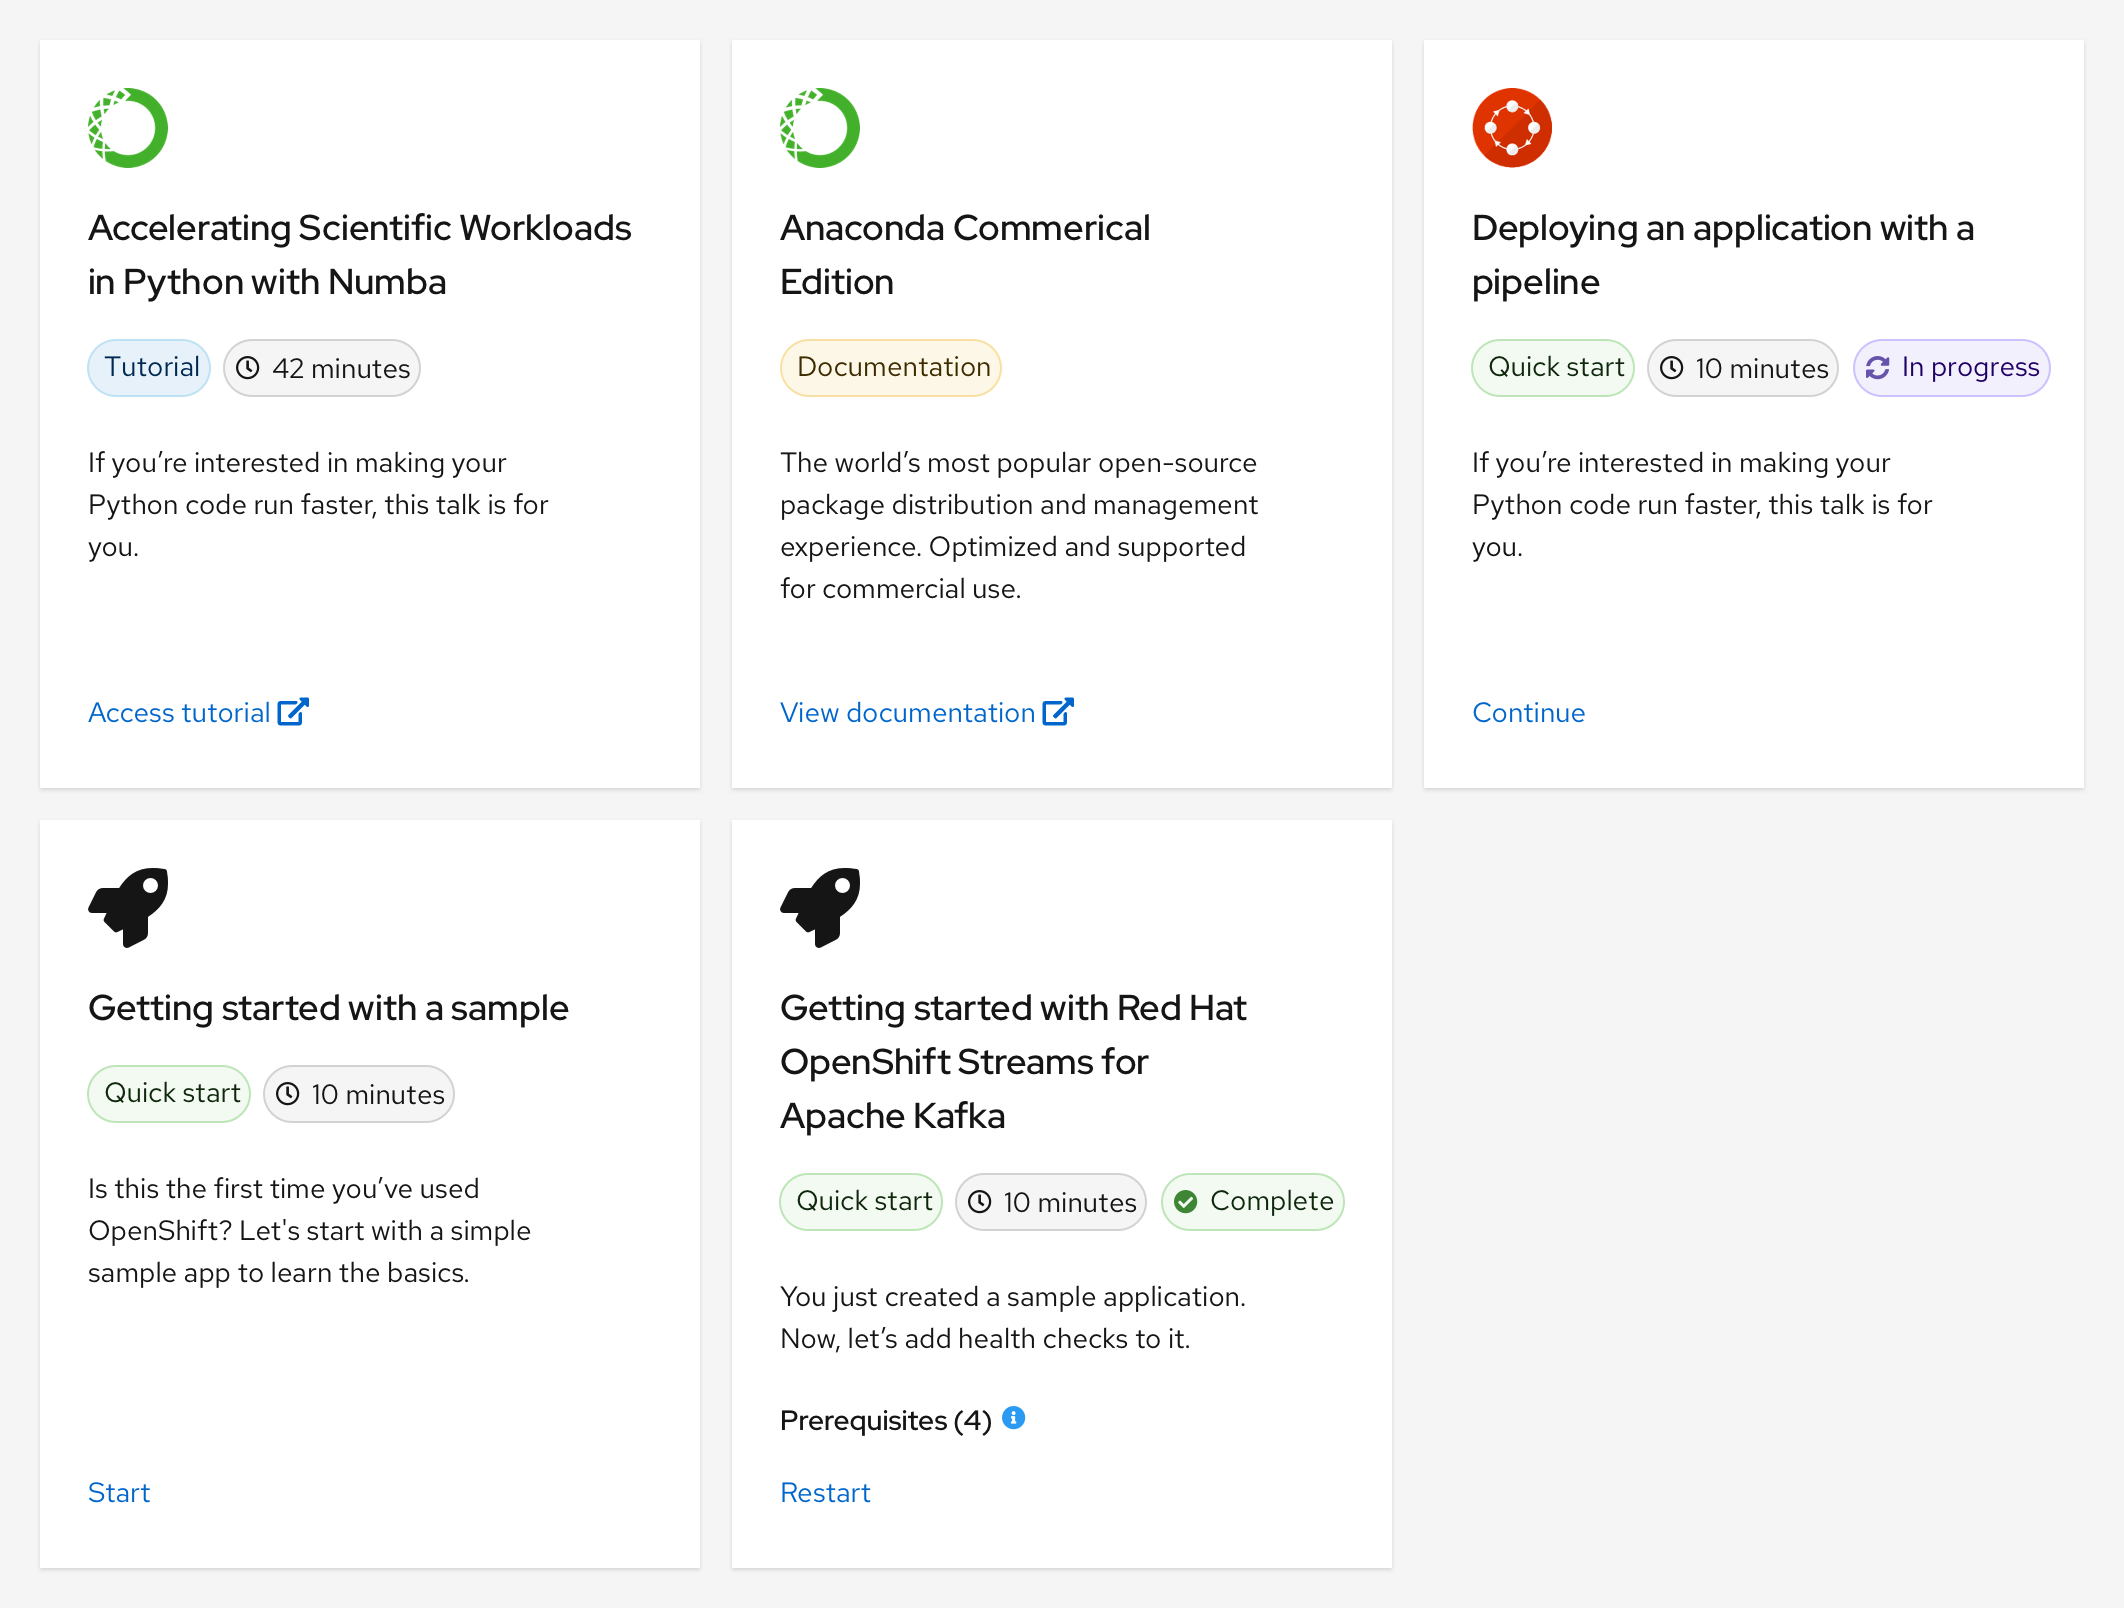Click the Prerequisites (4) text
The width and height of the screenshot is (2124, 1608).
[x=885, y=1420]
